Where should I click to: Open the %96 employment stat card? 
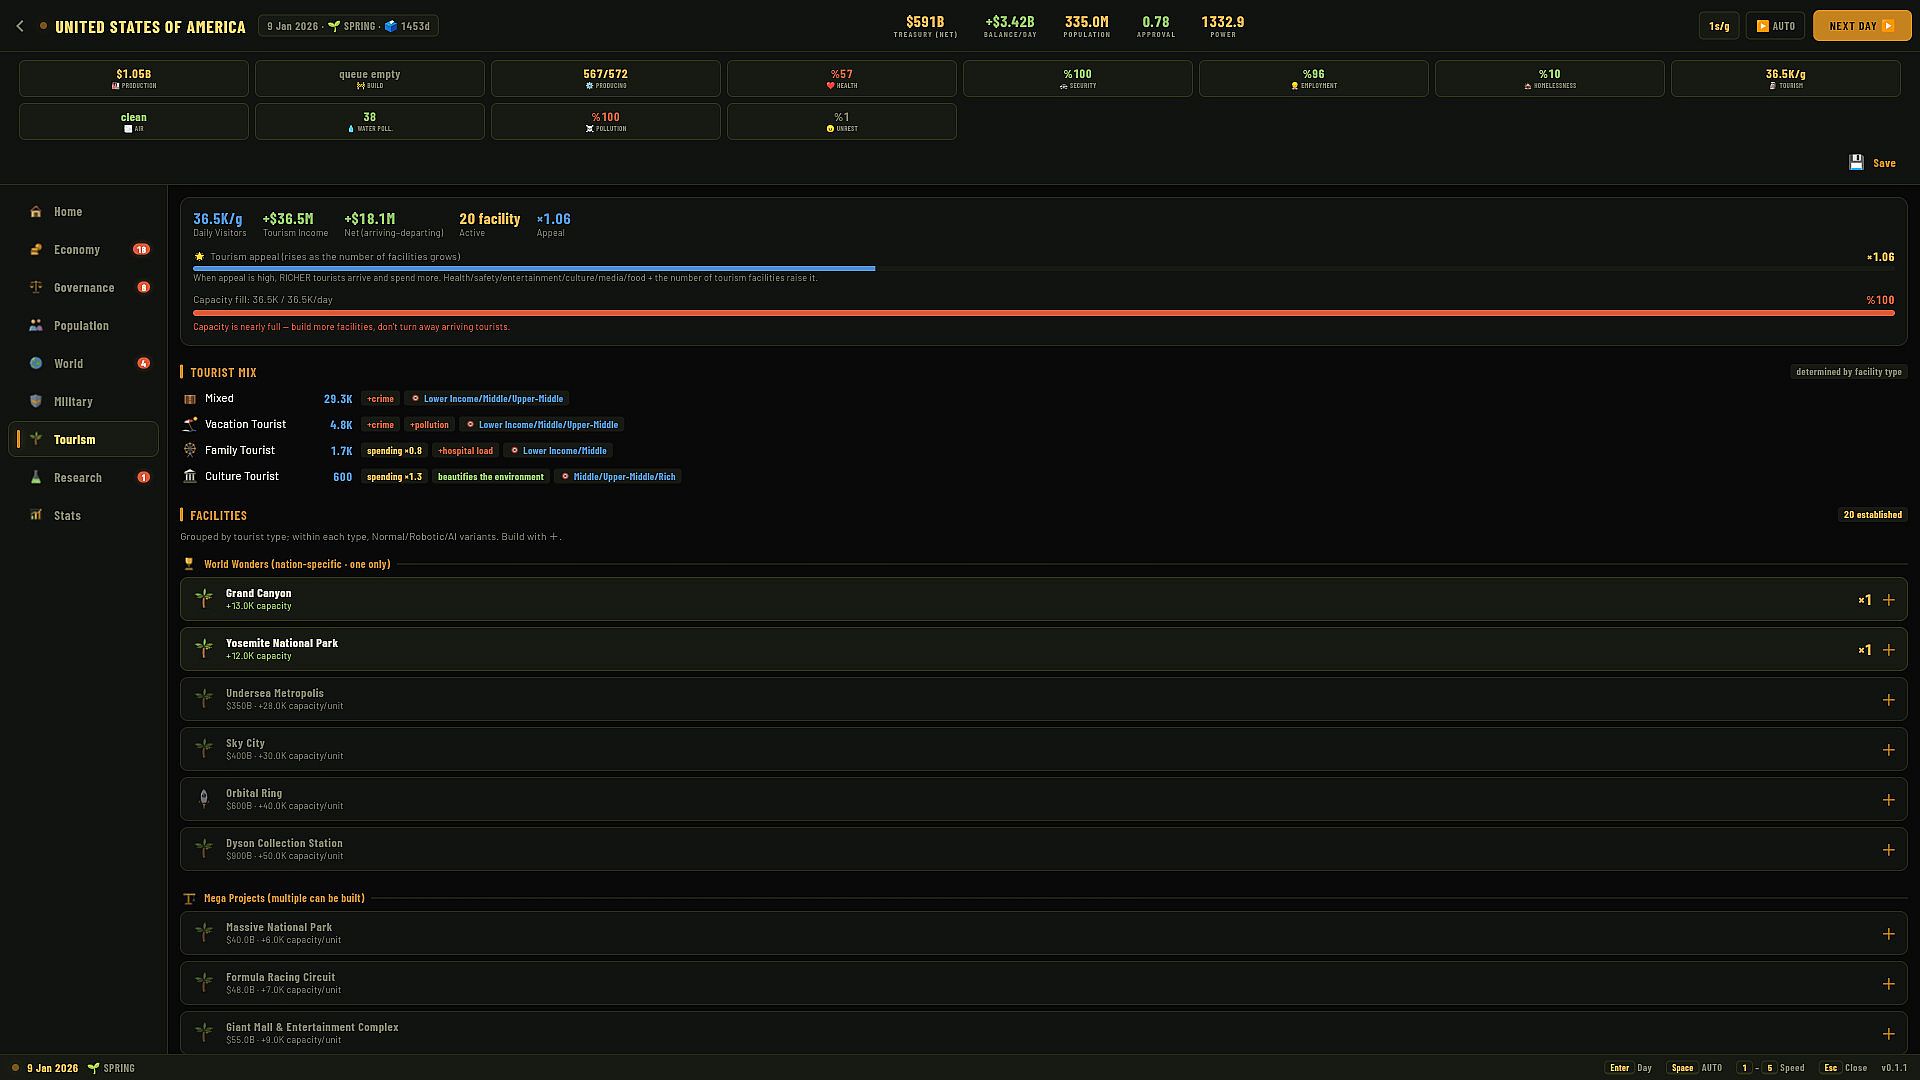click(x=1314, y=78)
